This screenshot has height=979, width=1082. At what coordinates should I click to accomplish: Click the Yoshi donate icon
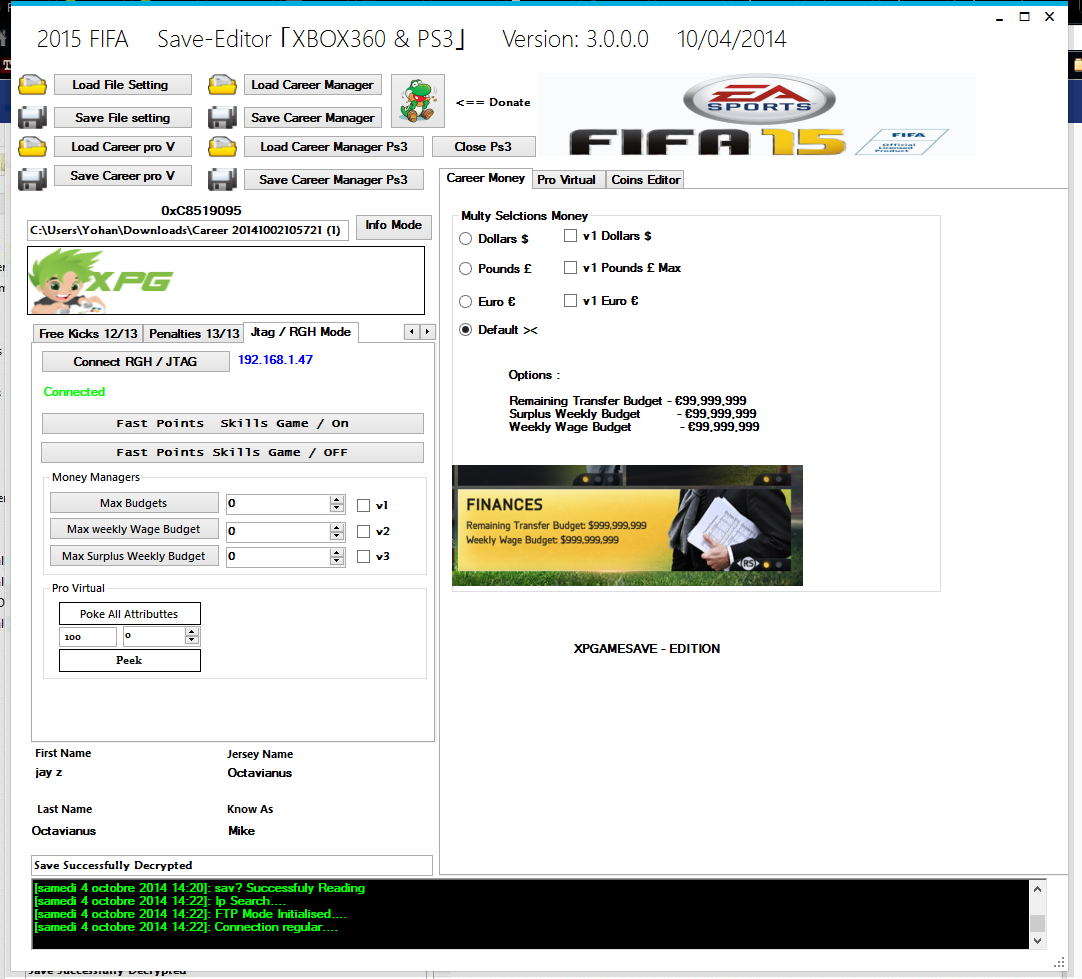pyautogui.click(x=417, y=101)
